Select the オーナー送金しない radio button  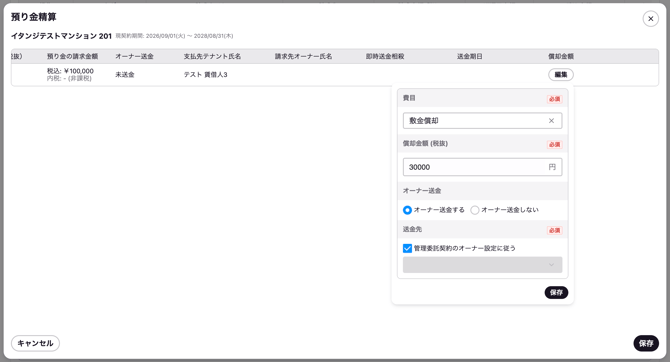pos(475,210)
